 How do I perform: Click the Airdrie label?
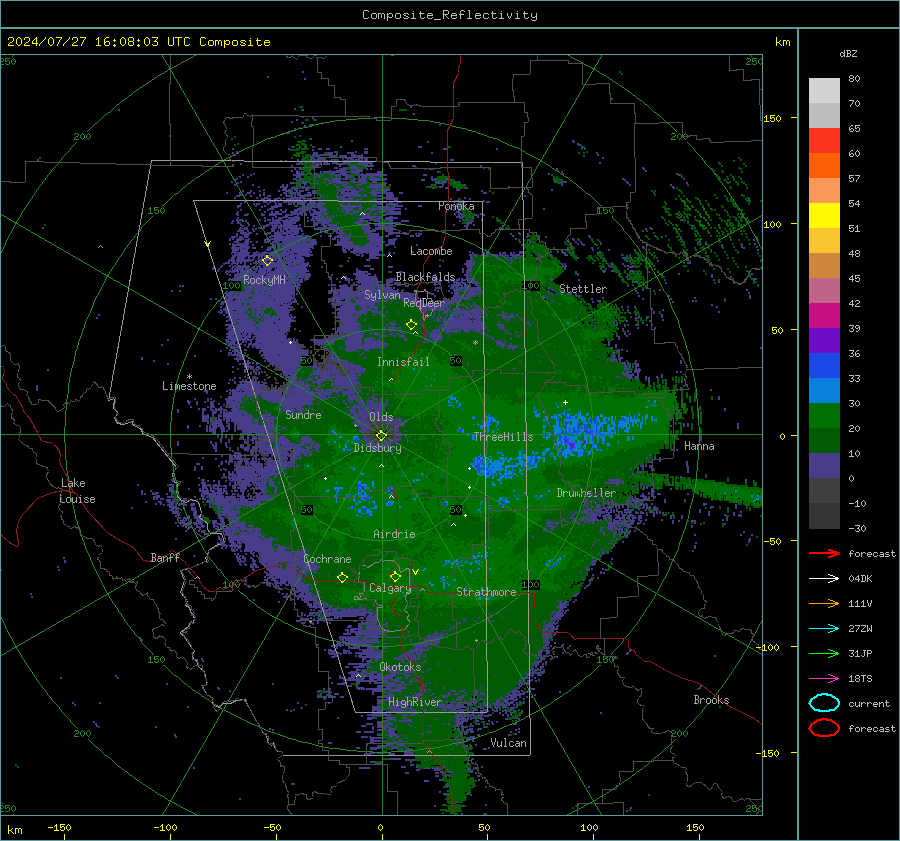(x=394, y=534)
